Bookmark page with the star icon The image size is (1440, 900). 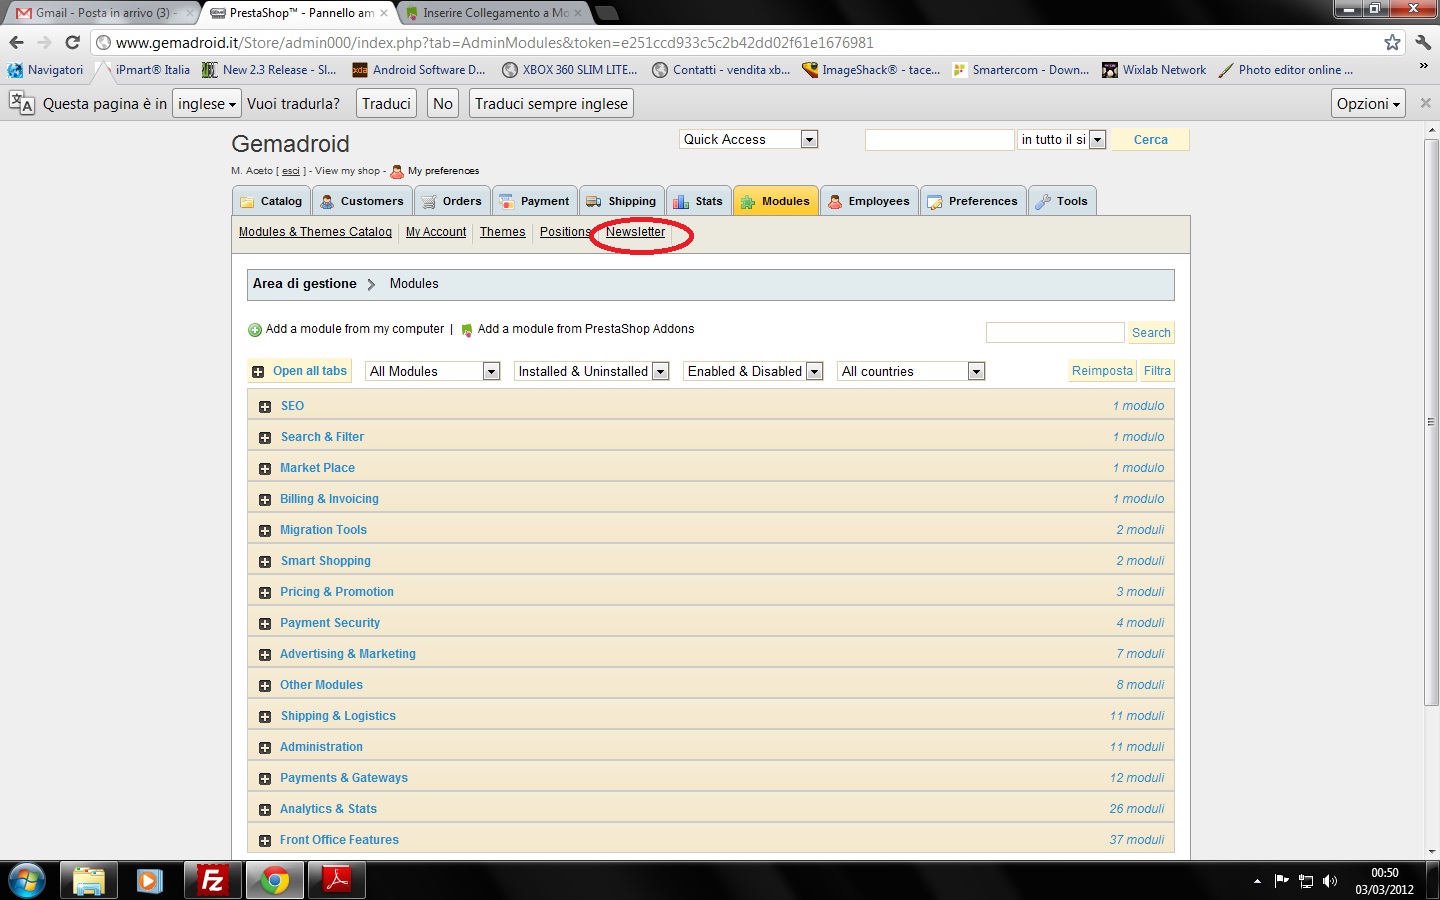click(1392, 43)
